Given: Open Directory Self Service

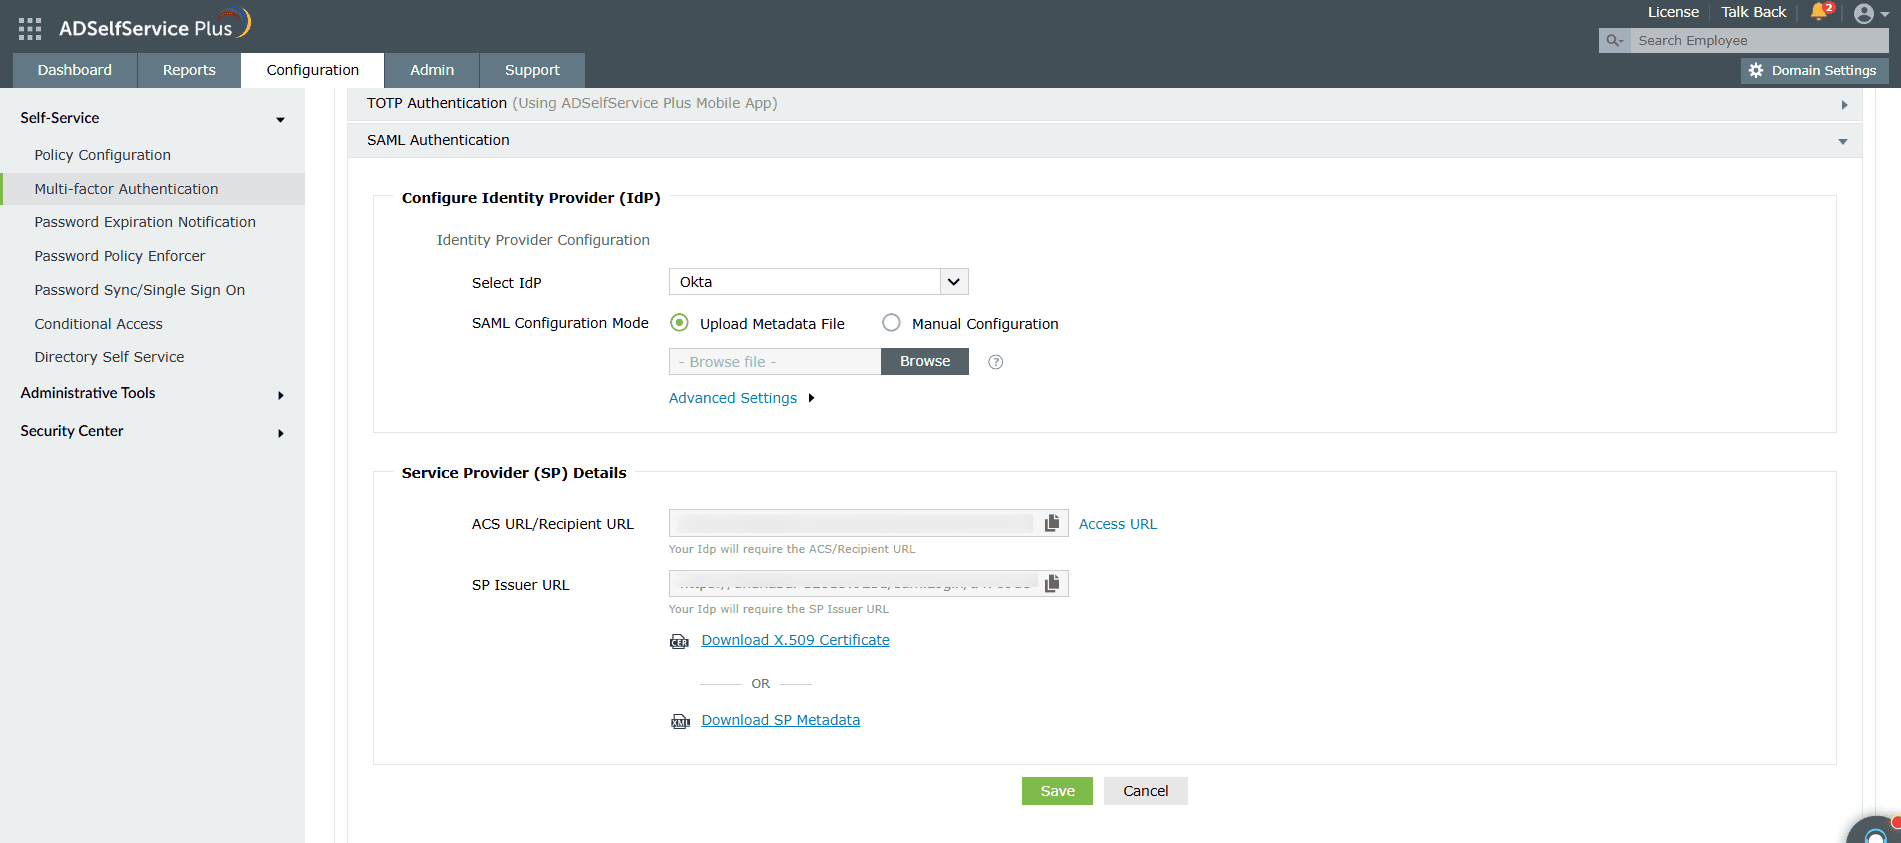Looking at the screenshot, I should pyautogui.click(x=110, y=357).
